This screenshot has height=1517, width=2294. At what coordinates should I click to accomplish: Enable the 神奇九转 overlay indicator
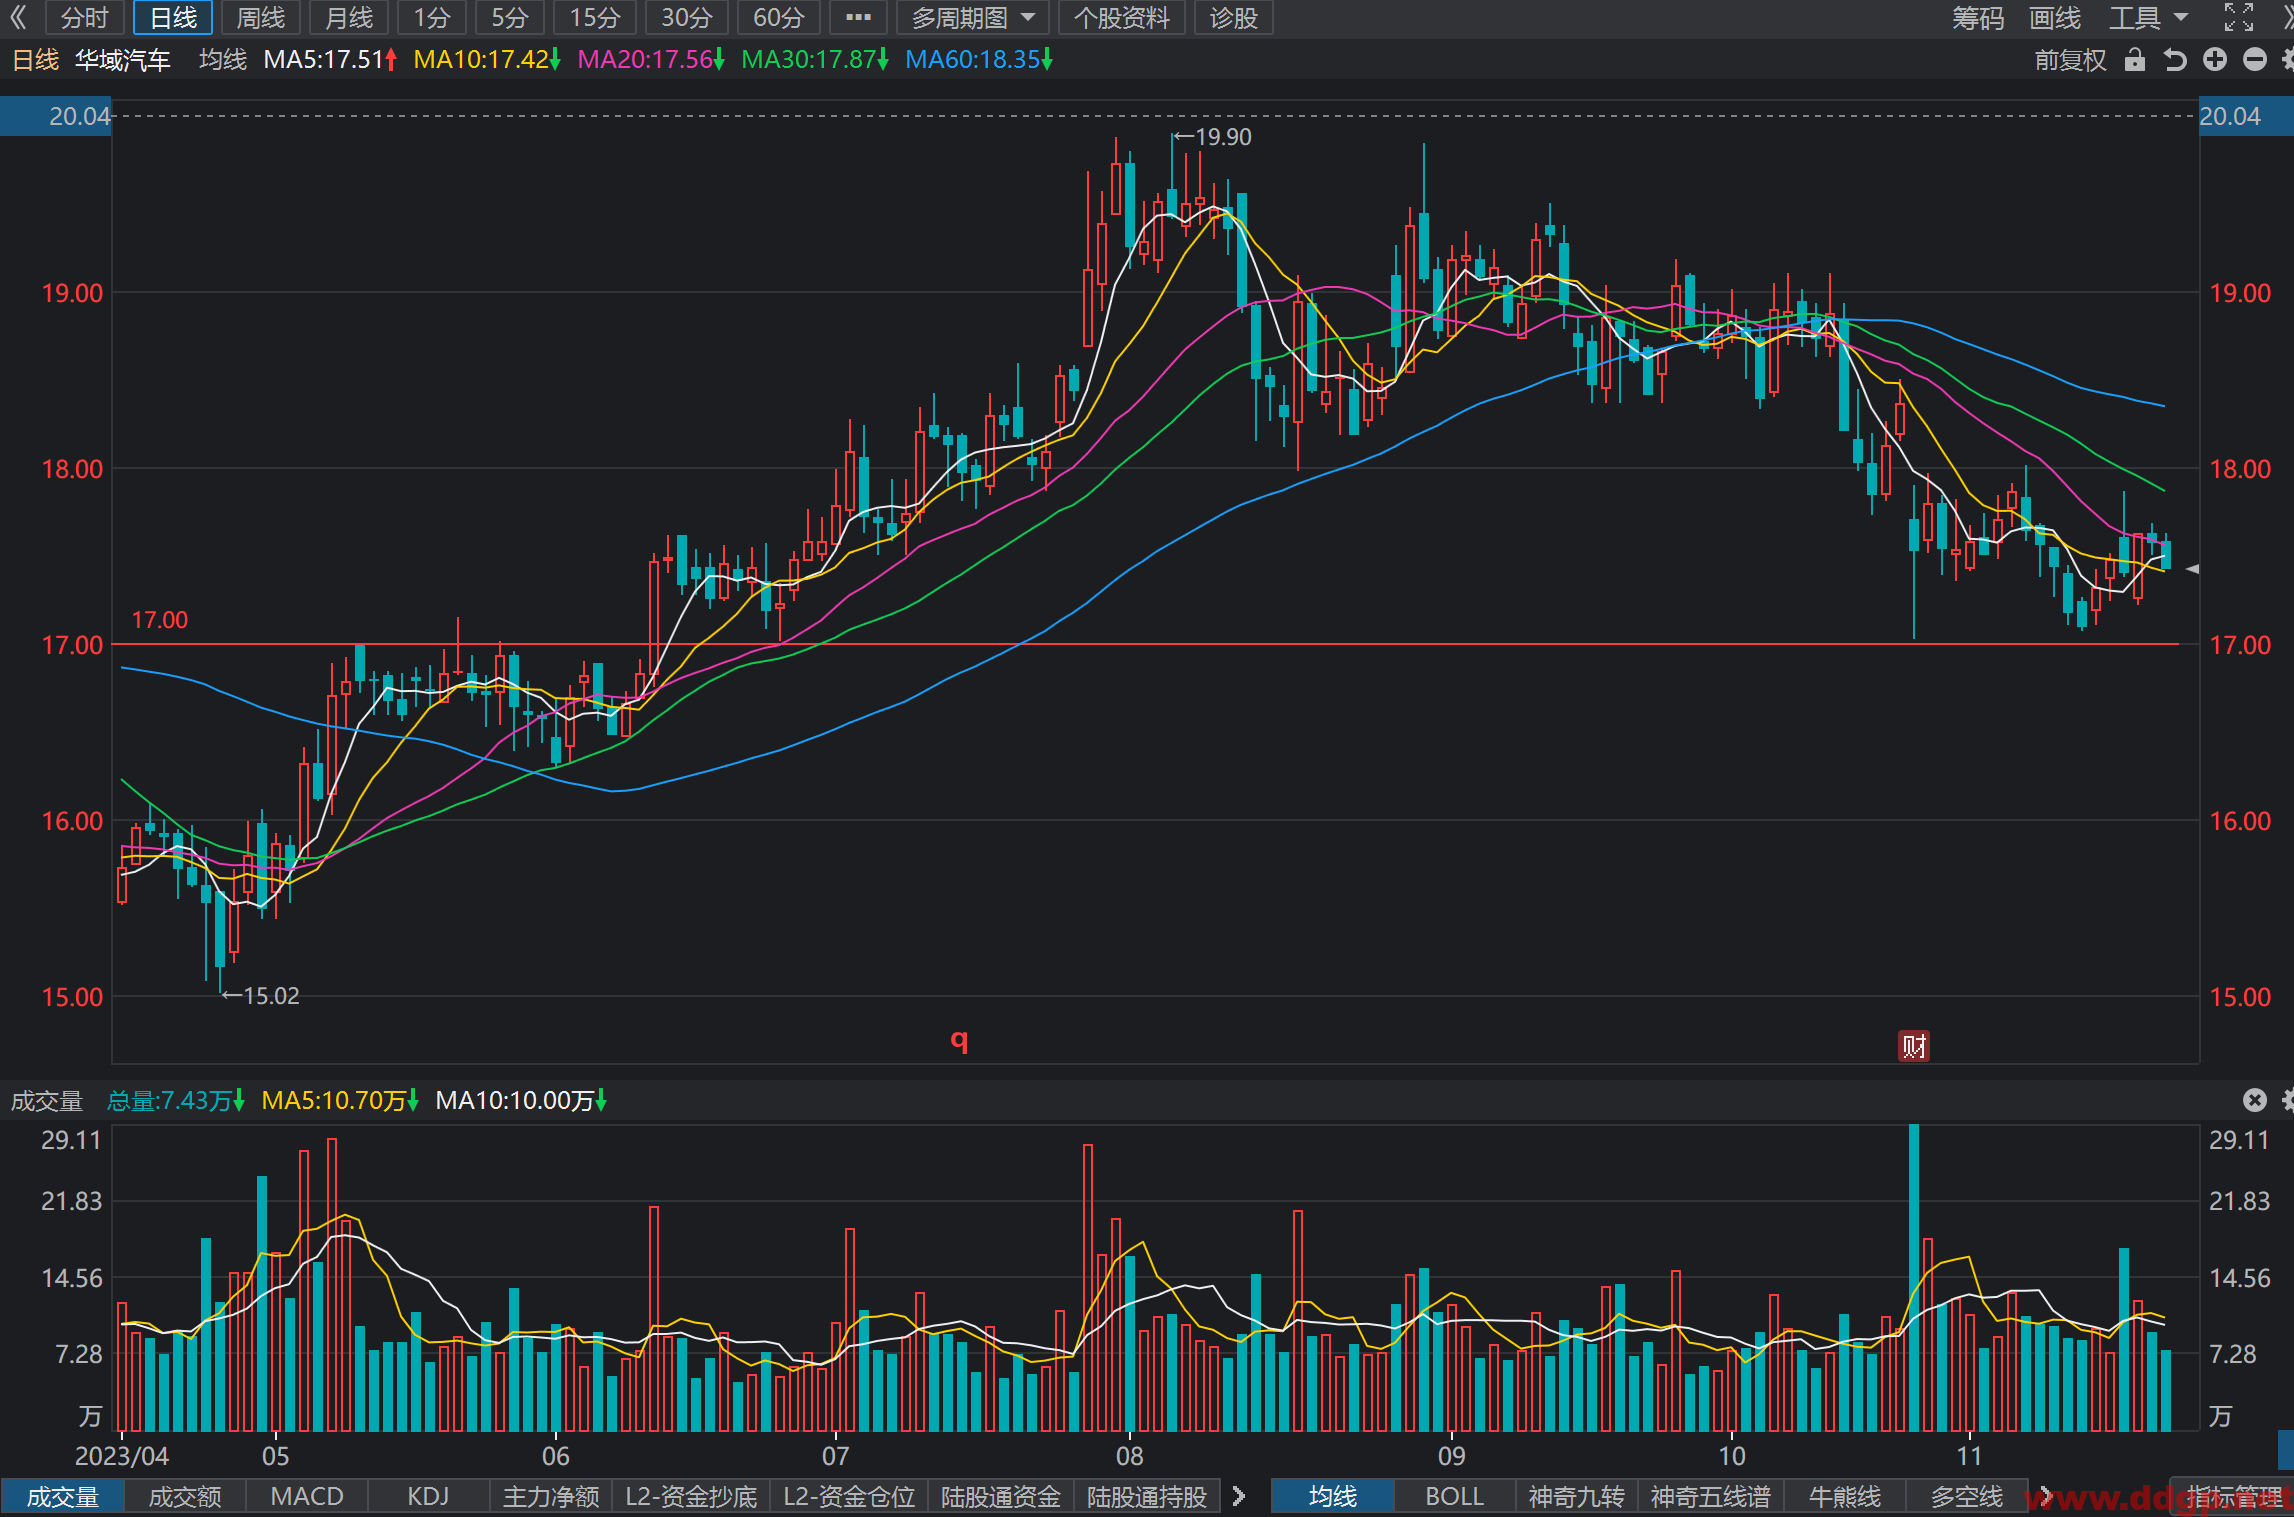(1576, 1496)
